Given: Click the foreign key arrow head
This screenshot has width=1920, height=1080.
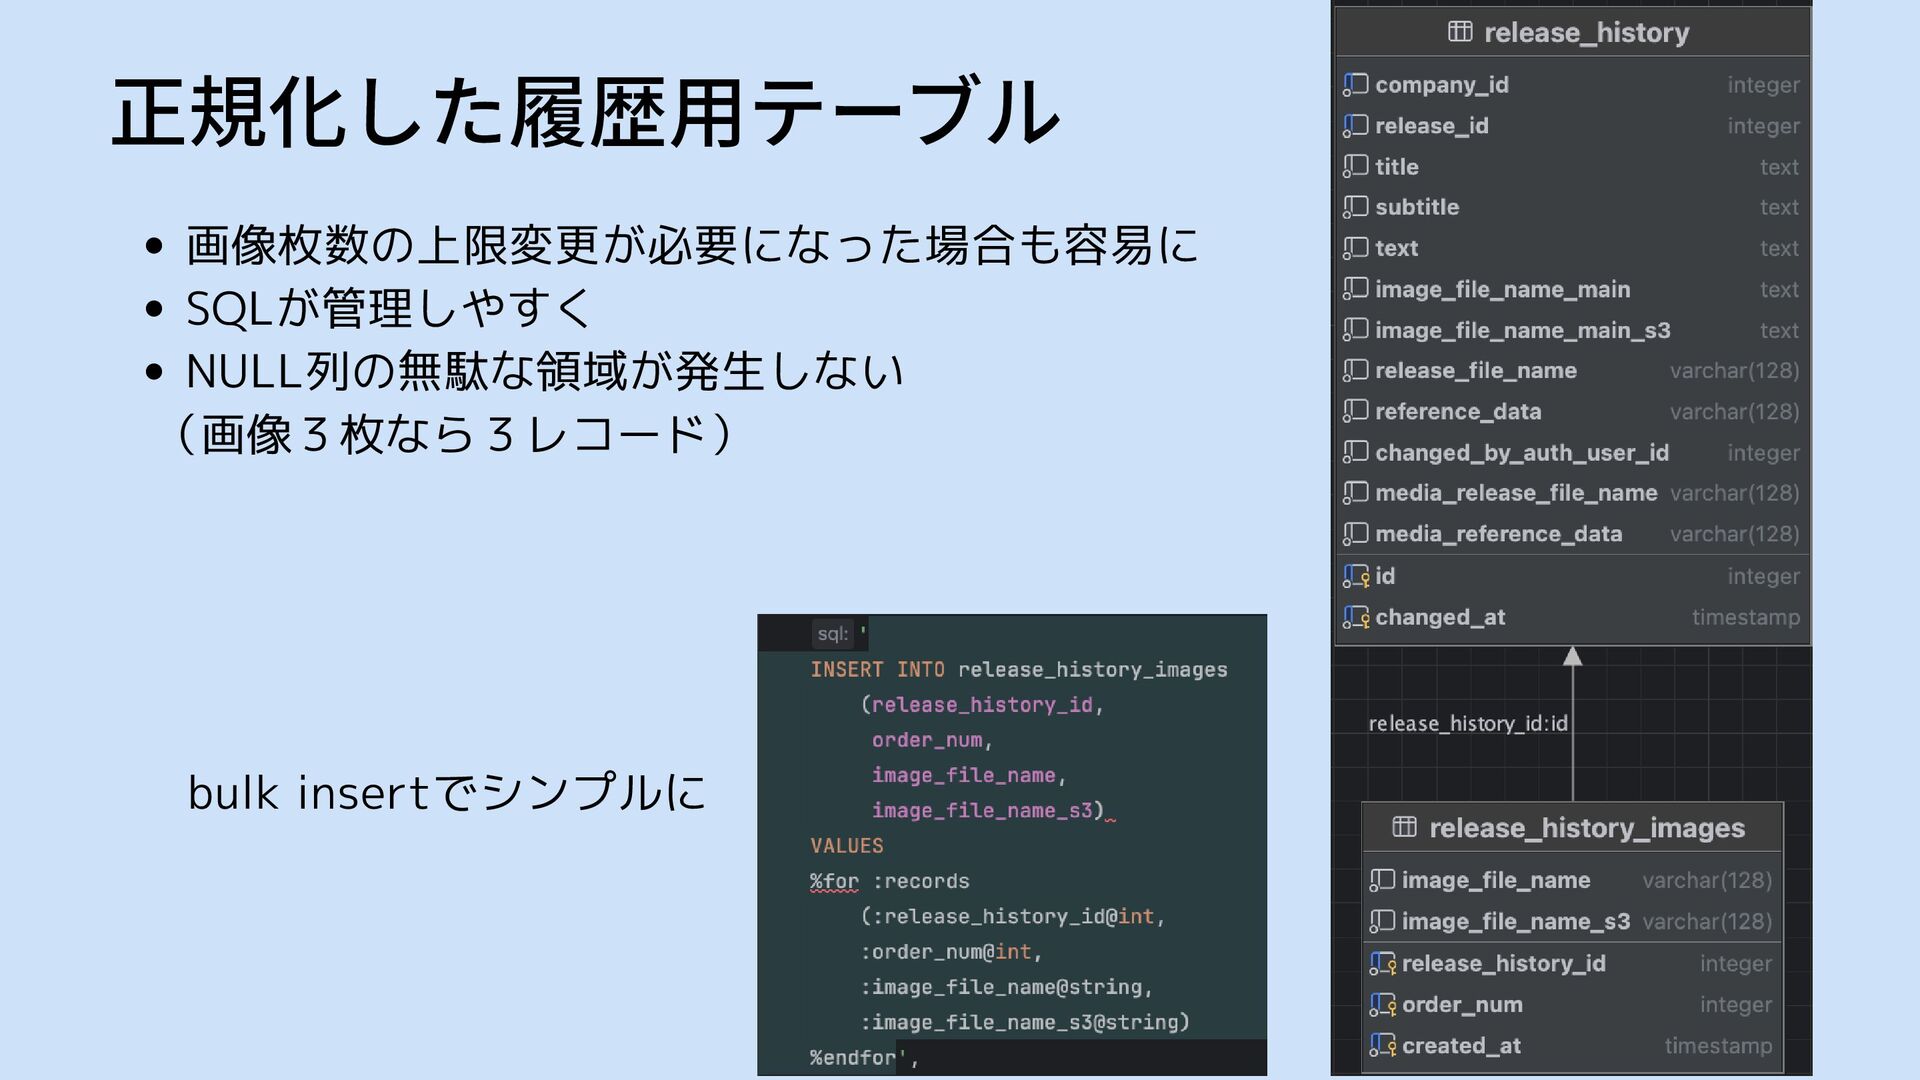Looking at the screenshot, I should point(1572,657).
